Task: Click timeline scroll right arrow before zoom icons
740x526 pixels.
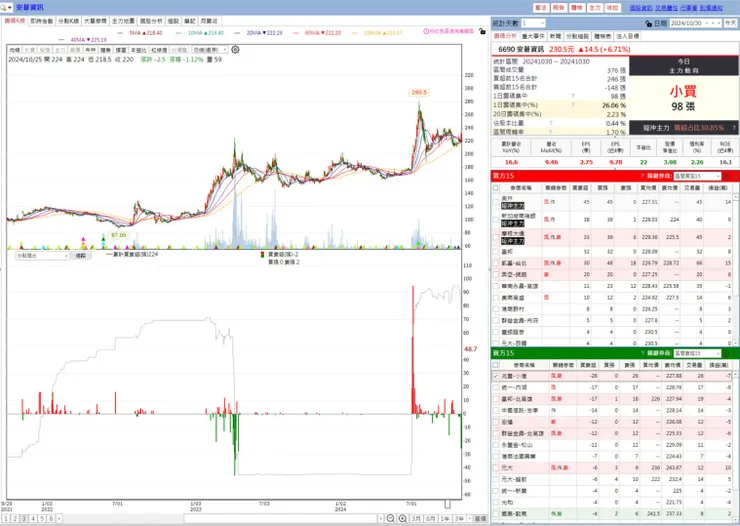Action: [x=381, y=518]
